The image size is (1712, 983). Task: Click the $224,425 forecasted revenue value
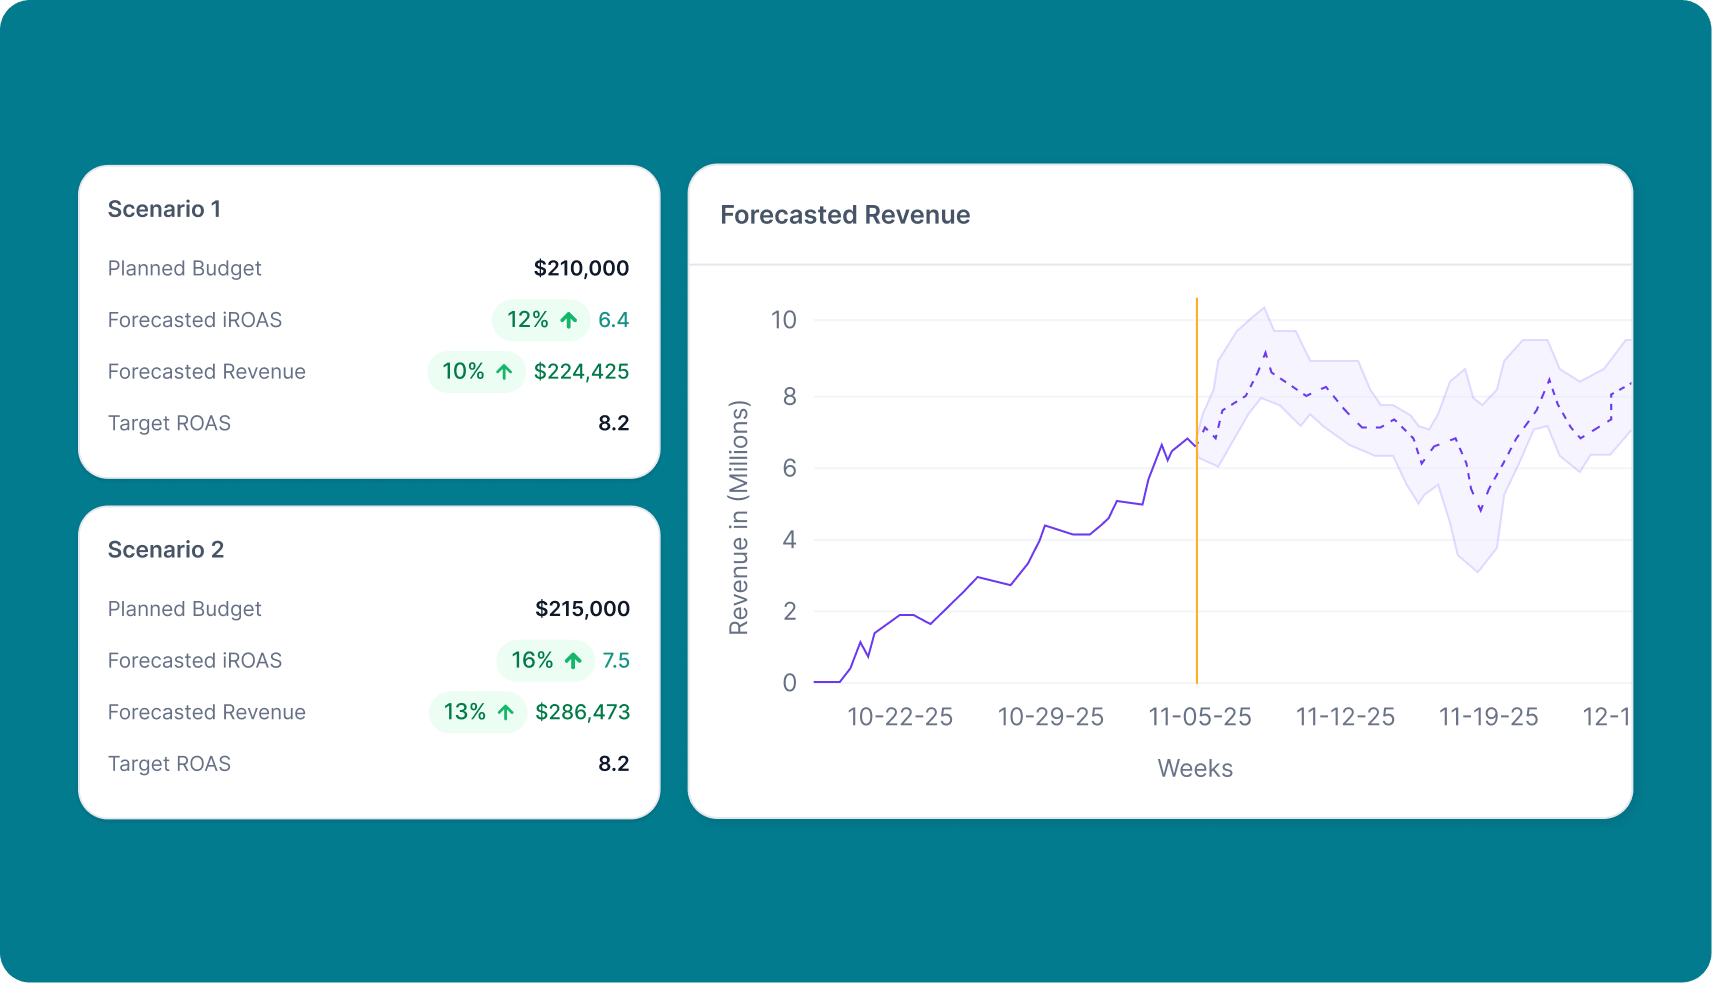(581, 372)
